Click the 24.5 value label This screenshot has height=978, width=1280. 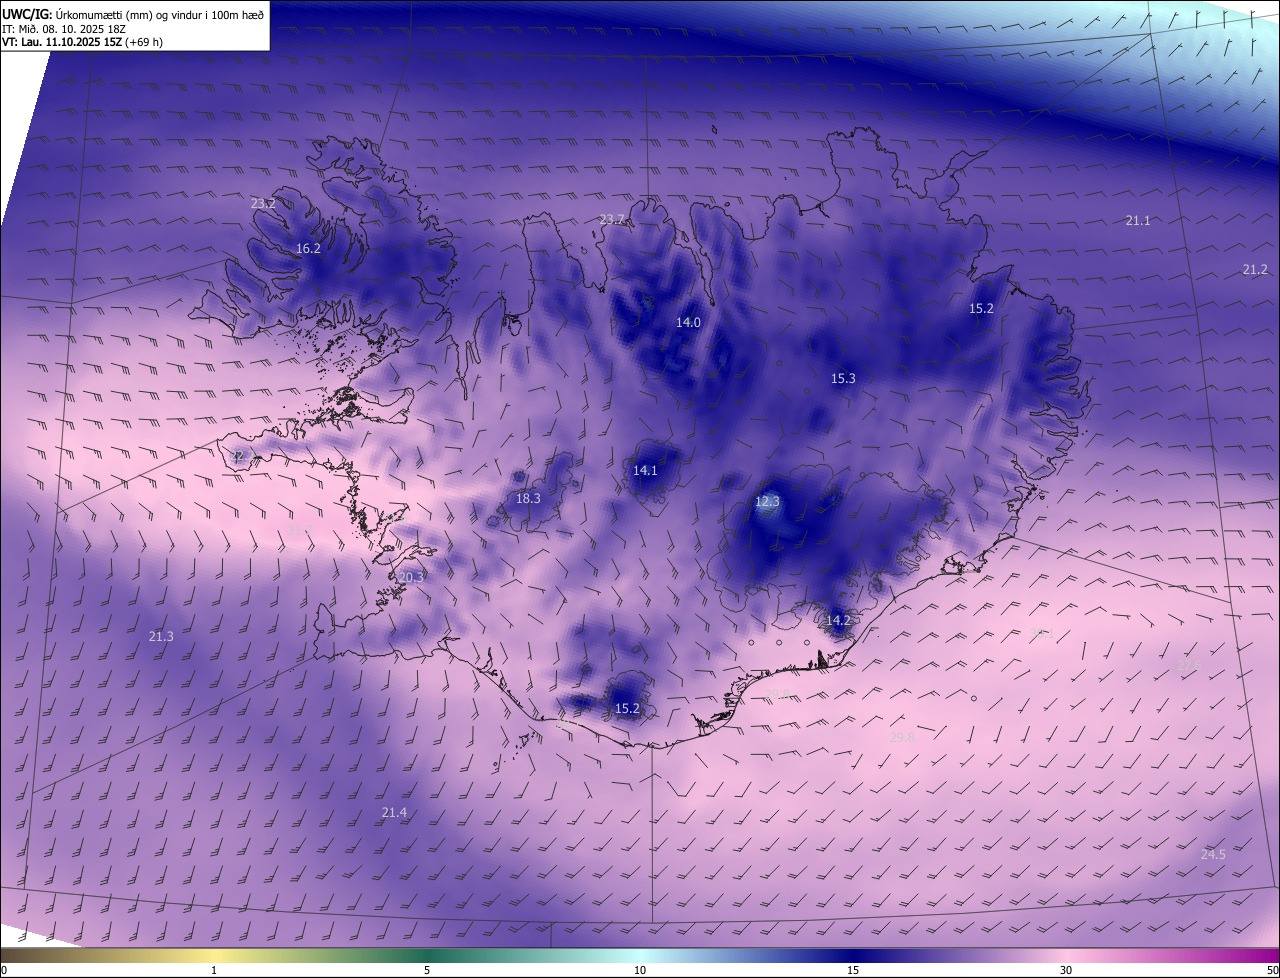(1213, 854)
